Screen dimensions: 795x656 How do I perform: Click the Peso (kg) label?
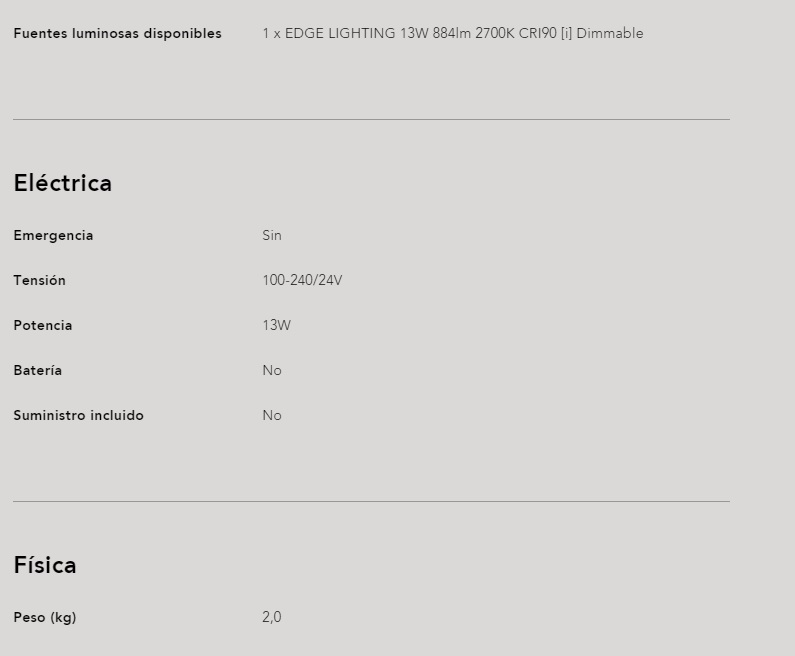tap(45, 617)
